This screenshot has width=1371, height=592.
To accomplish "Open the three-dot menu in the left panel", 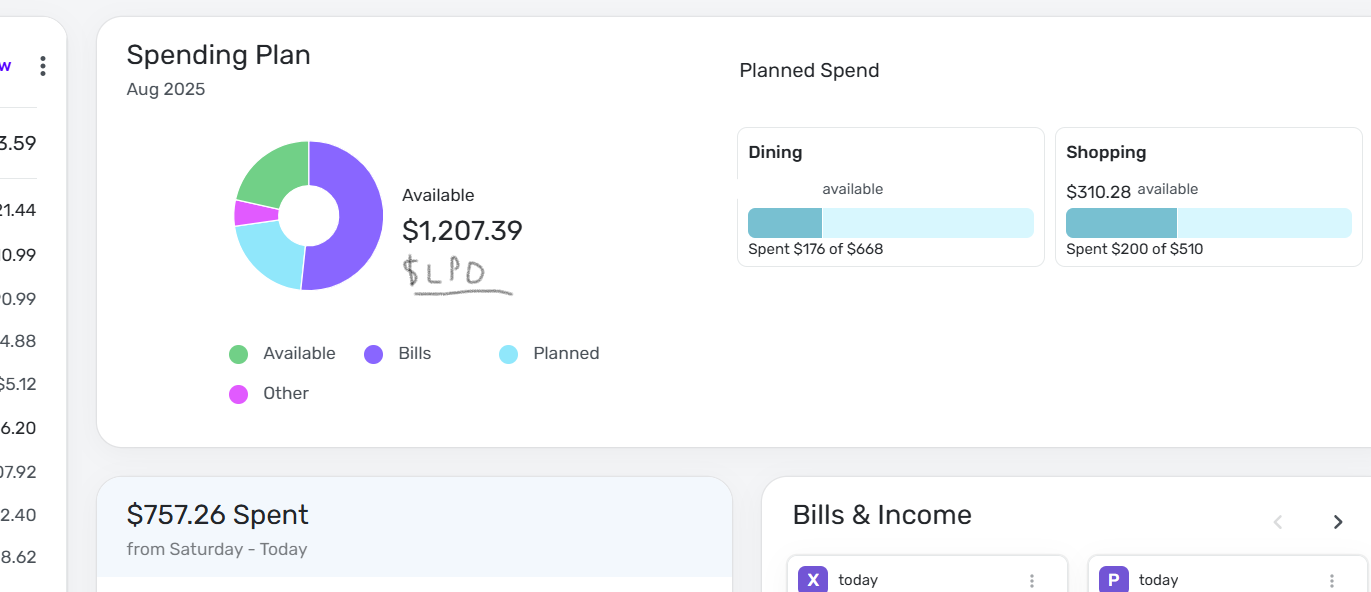I will click(x=42, y=66).
